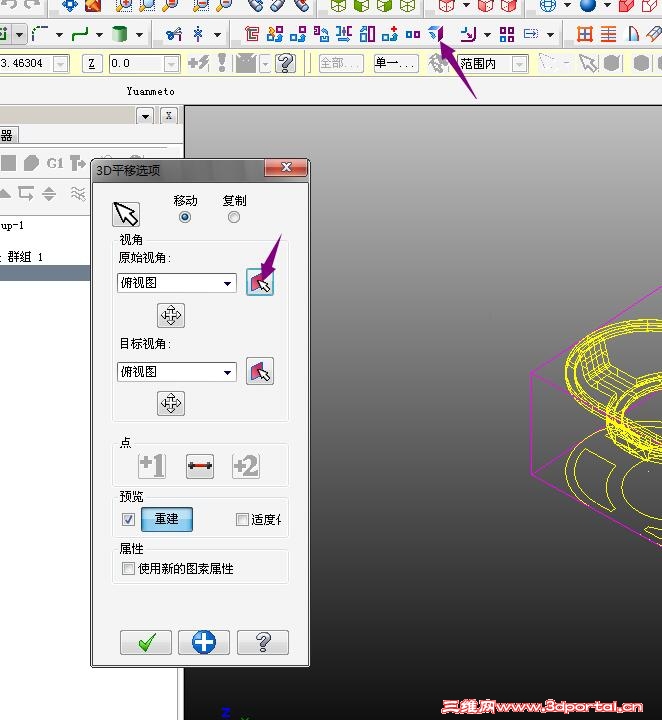Click the green cylinder primitive icon
Image resolution: width=662 pixels, height=720 pixels.
(119, 34)
